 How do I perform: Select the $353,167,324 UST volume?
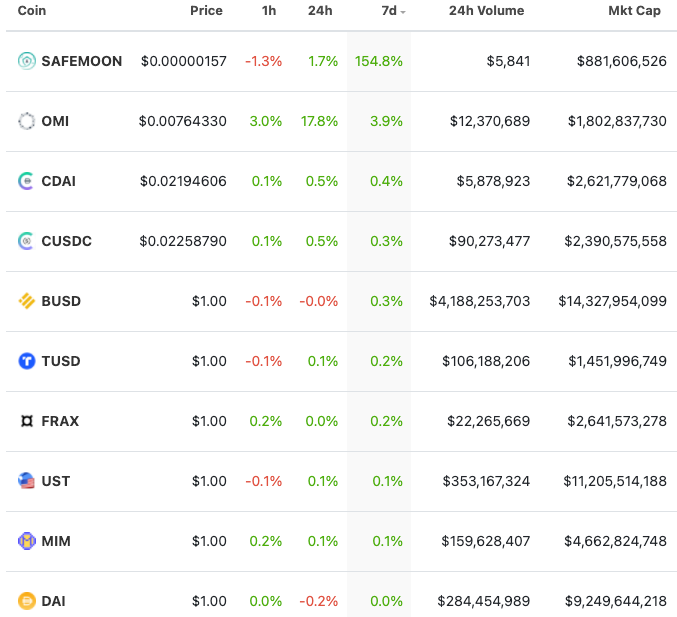tap(486, 481)
